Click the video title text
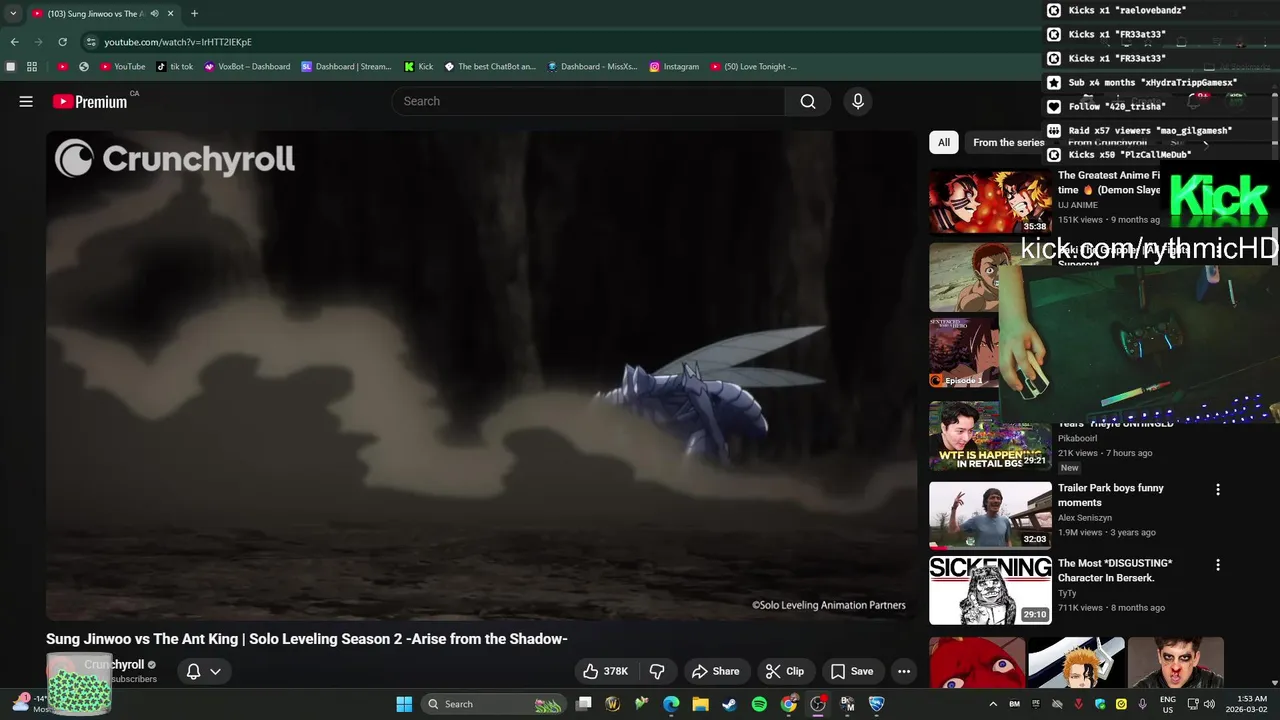This screenshot has height=720, width=1280. pos(307,639)
